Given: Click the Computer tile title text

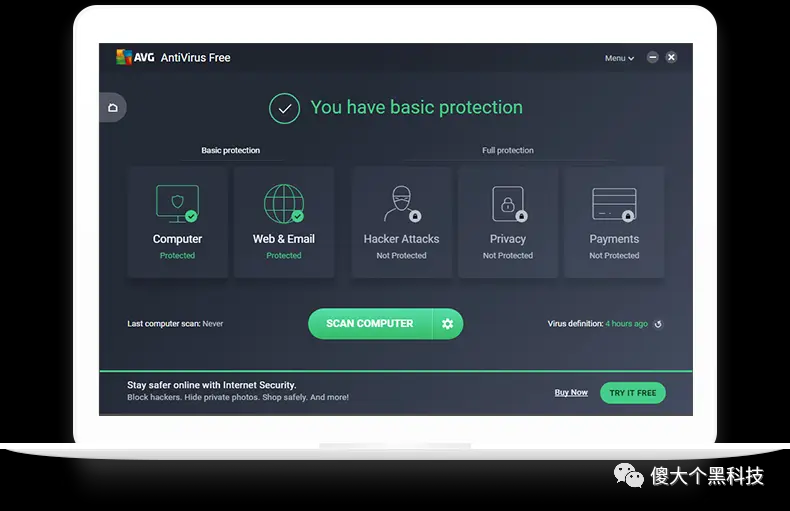Looking at the screenshot, I should click(x=177, y=239).
